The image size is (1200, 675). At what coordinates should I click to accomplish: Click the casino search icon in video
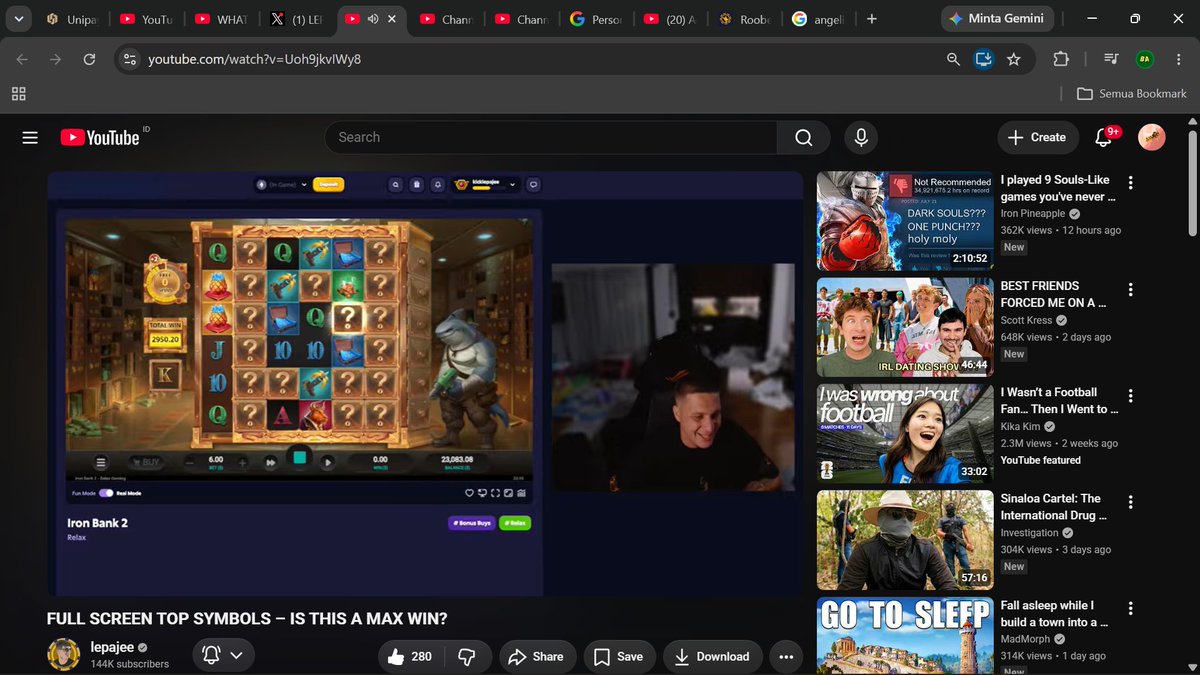(x=396, y=184)
